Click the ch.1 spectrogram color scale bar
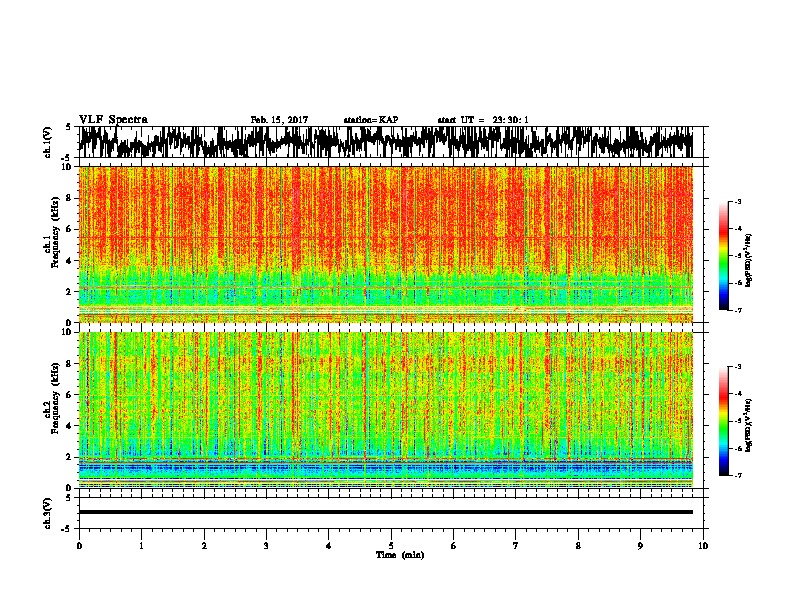Image resolution: width=792 pixels, height=612 pixels. [x=723, y=256]
